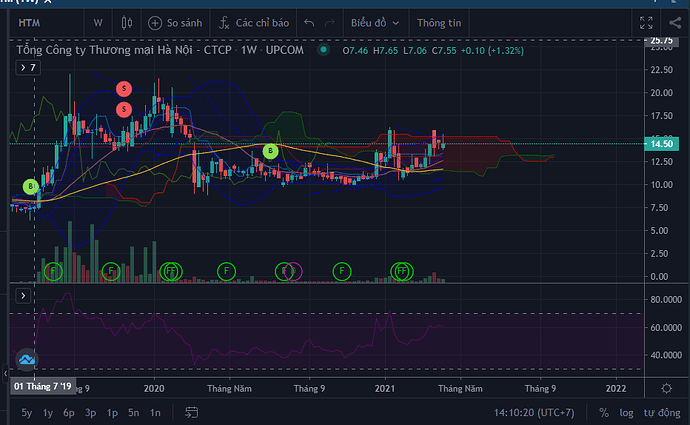Open the W timeframe interval selector
690x425 pixels.
click(98, 22)
